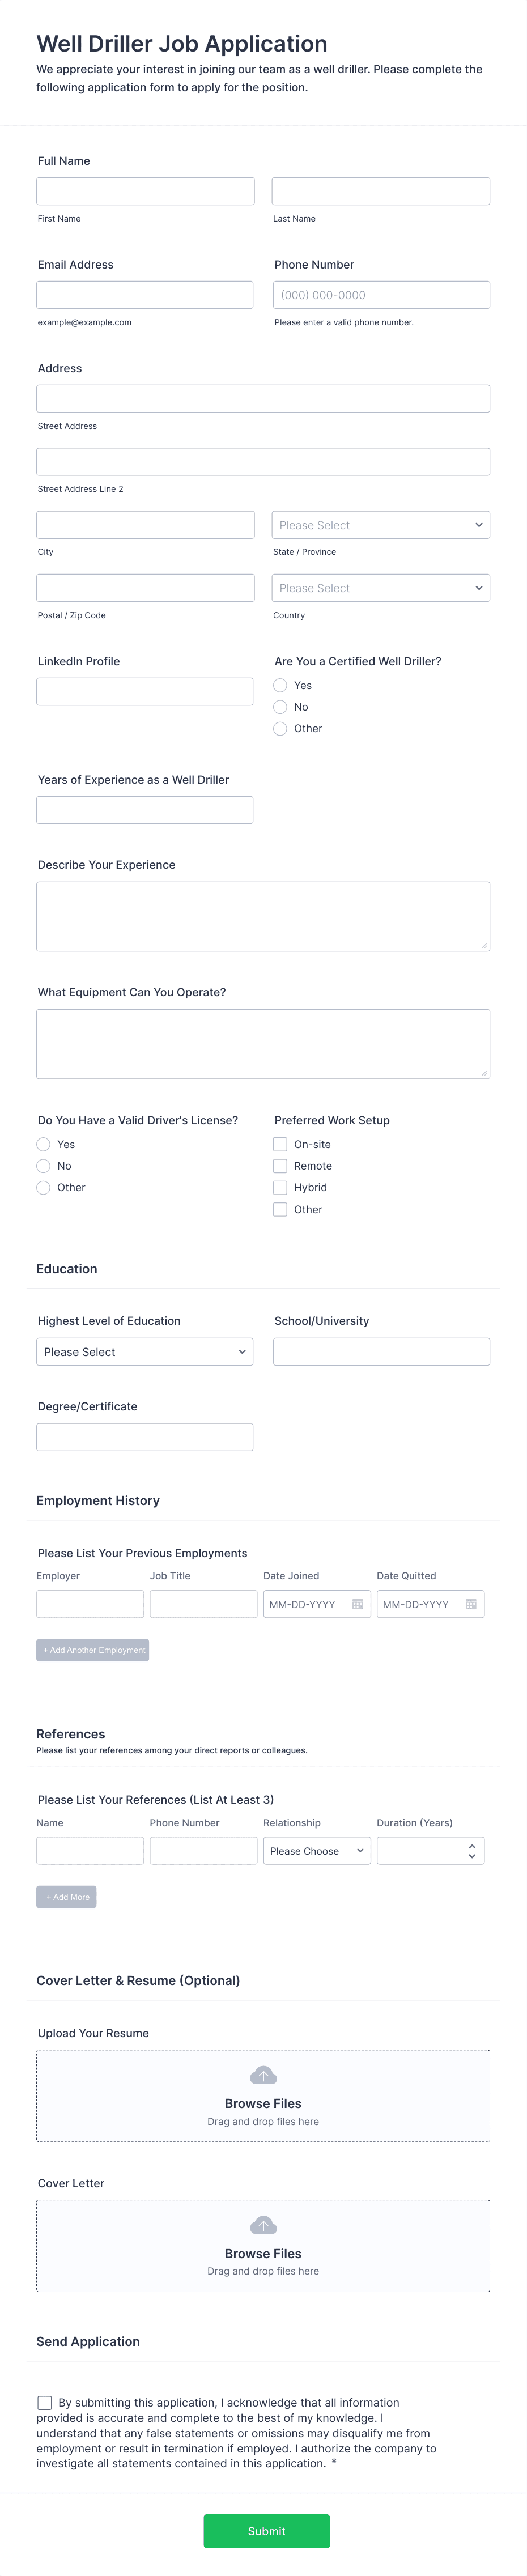The image size is (527, 2576).
Task: Select No for valid driver's license
Action: 44,1166
